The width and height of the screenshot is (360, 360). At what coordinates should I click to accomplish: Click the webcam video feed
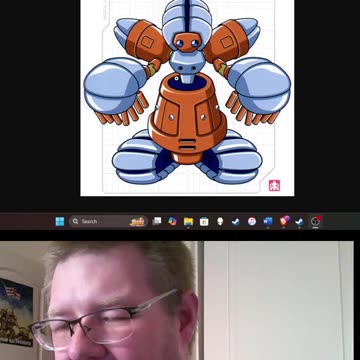(x=177, y=301)
